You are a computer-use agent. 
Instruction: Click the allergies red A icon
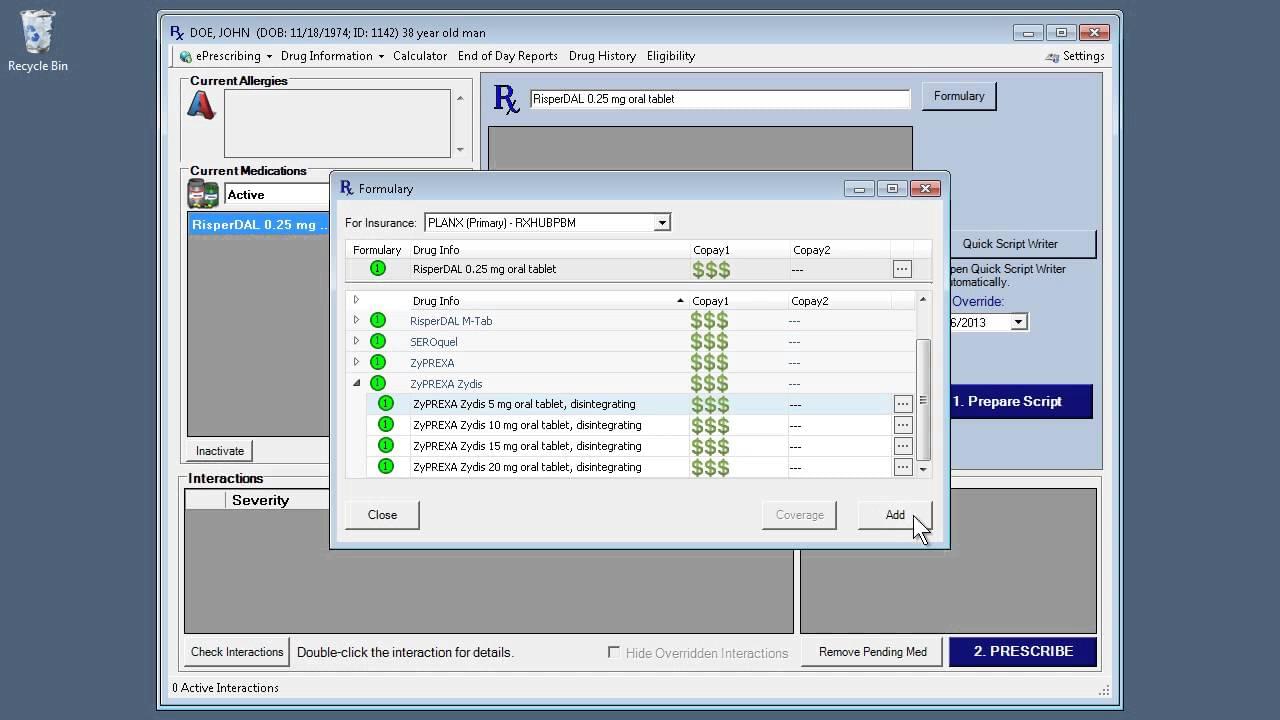click(x=201, y=105)
